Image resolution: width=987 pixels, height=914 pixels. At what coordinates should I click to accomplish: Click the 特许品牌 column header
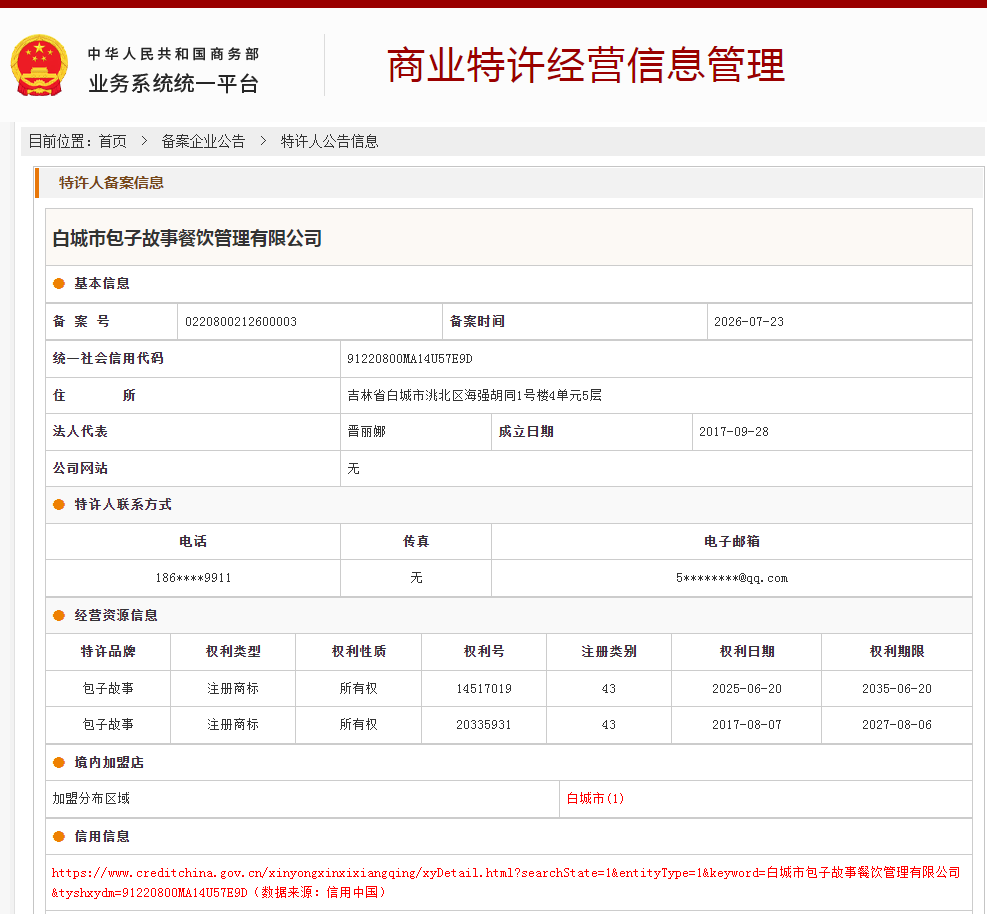(x=108, y=652)
